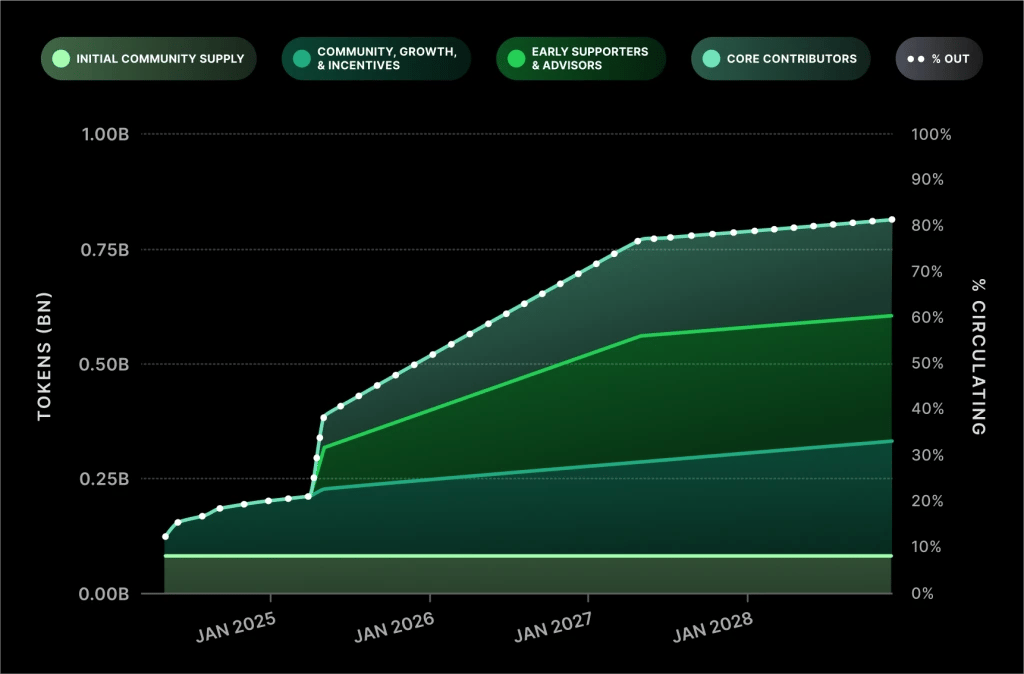The image size is (1024, 674).
Task: Click the Early Supporters & Advisors green dot
Action: 515,59
